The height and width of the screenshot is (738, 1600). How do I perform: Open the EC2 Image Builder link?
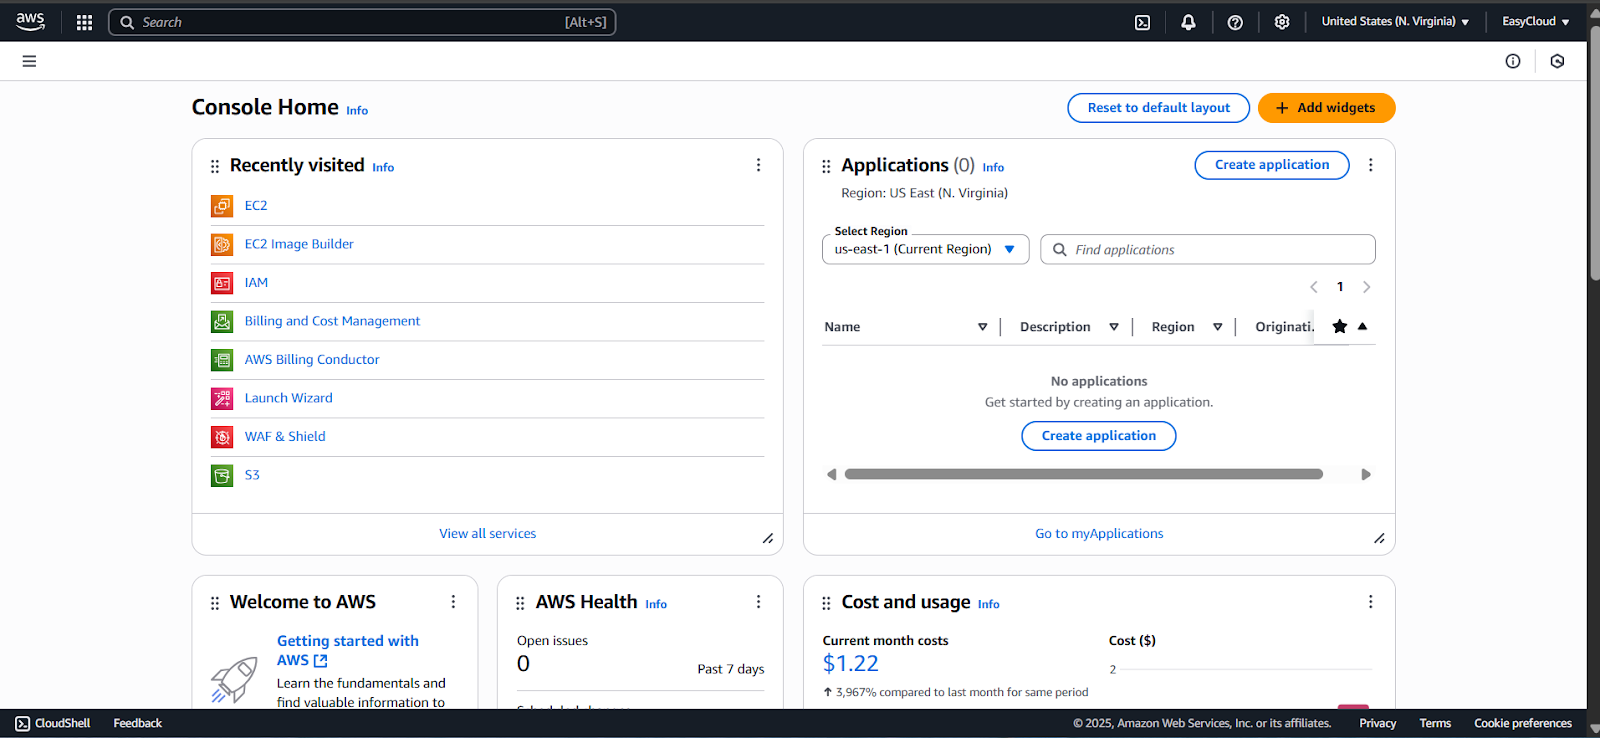pyautogui.click(x=299, y=244)
